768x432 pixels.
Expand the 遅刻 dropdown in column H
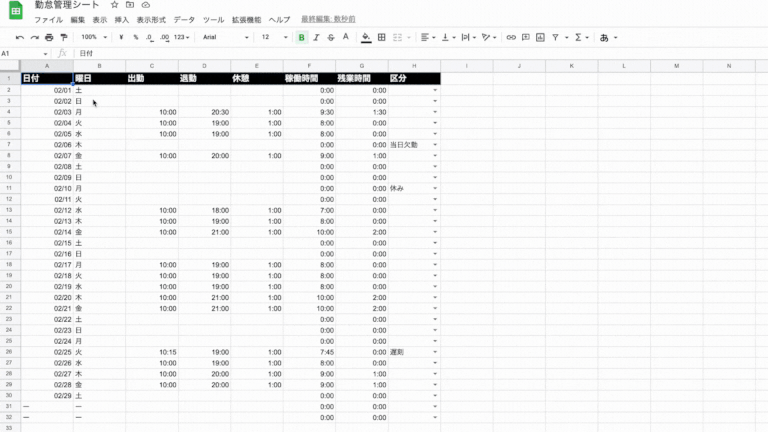[435, 352]
